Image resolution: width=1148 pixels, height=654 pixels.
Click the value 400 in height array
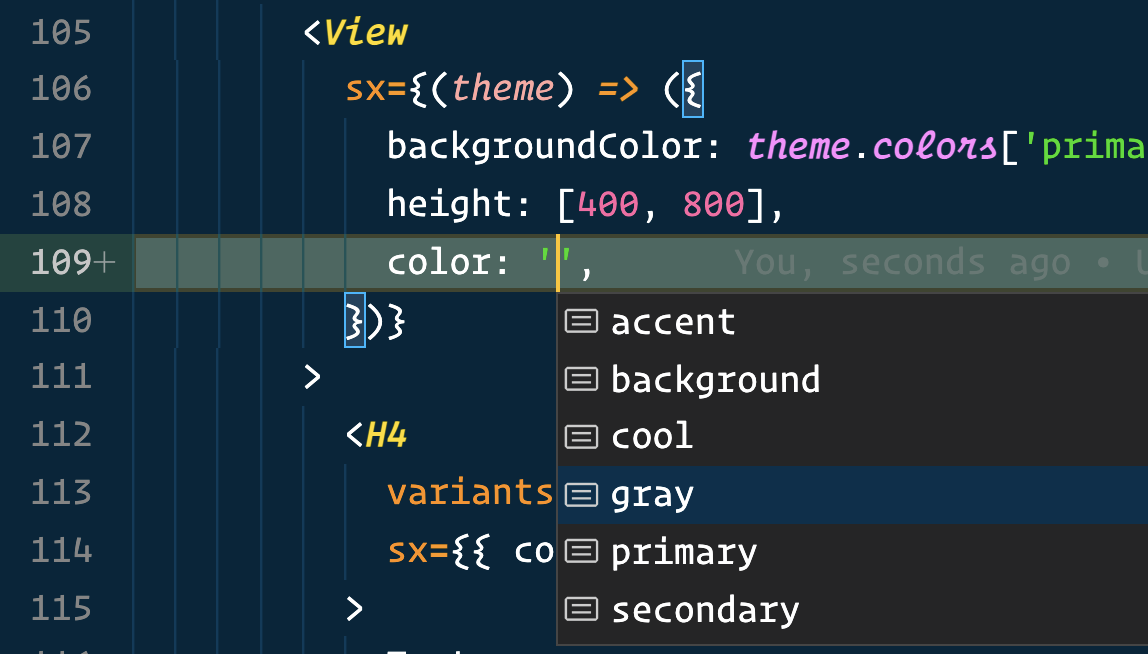[x=608, y=204]
